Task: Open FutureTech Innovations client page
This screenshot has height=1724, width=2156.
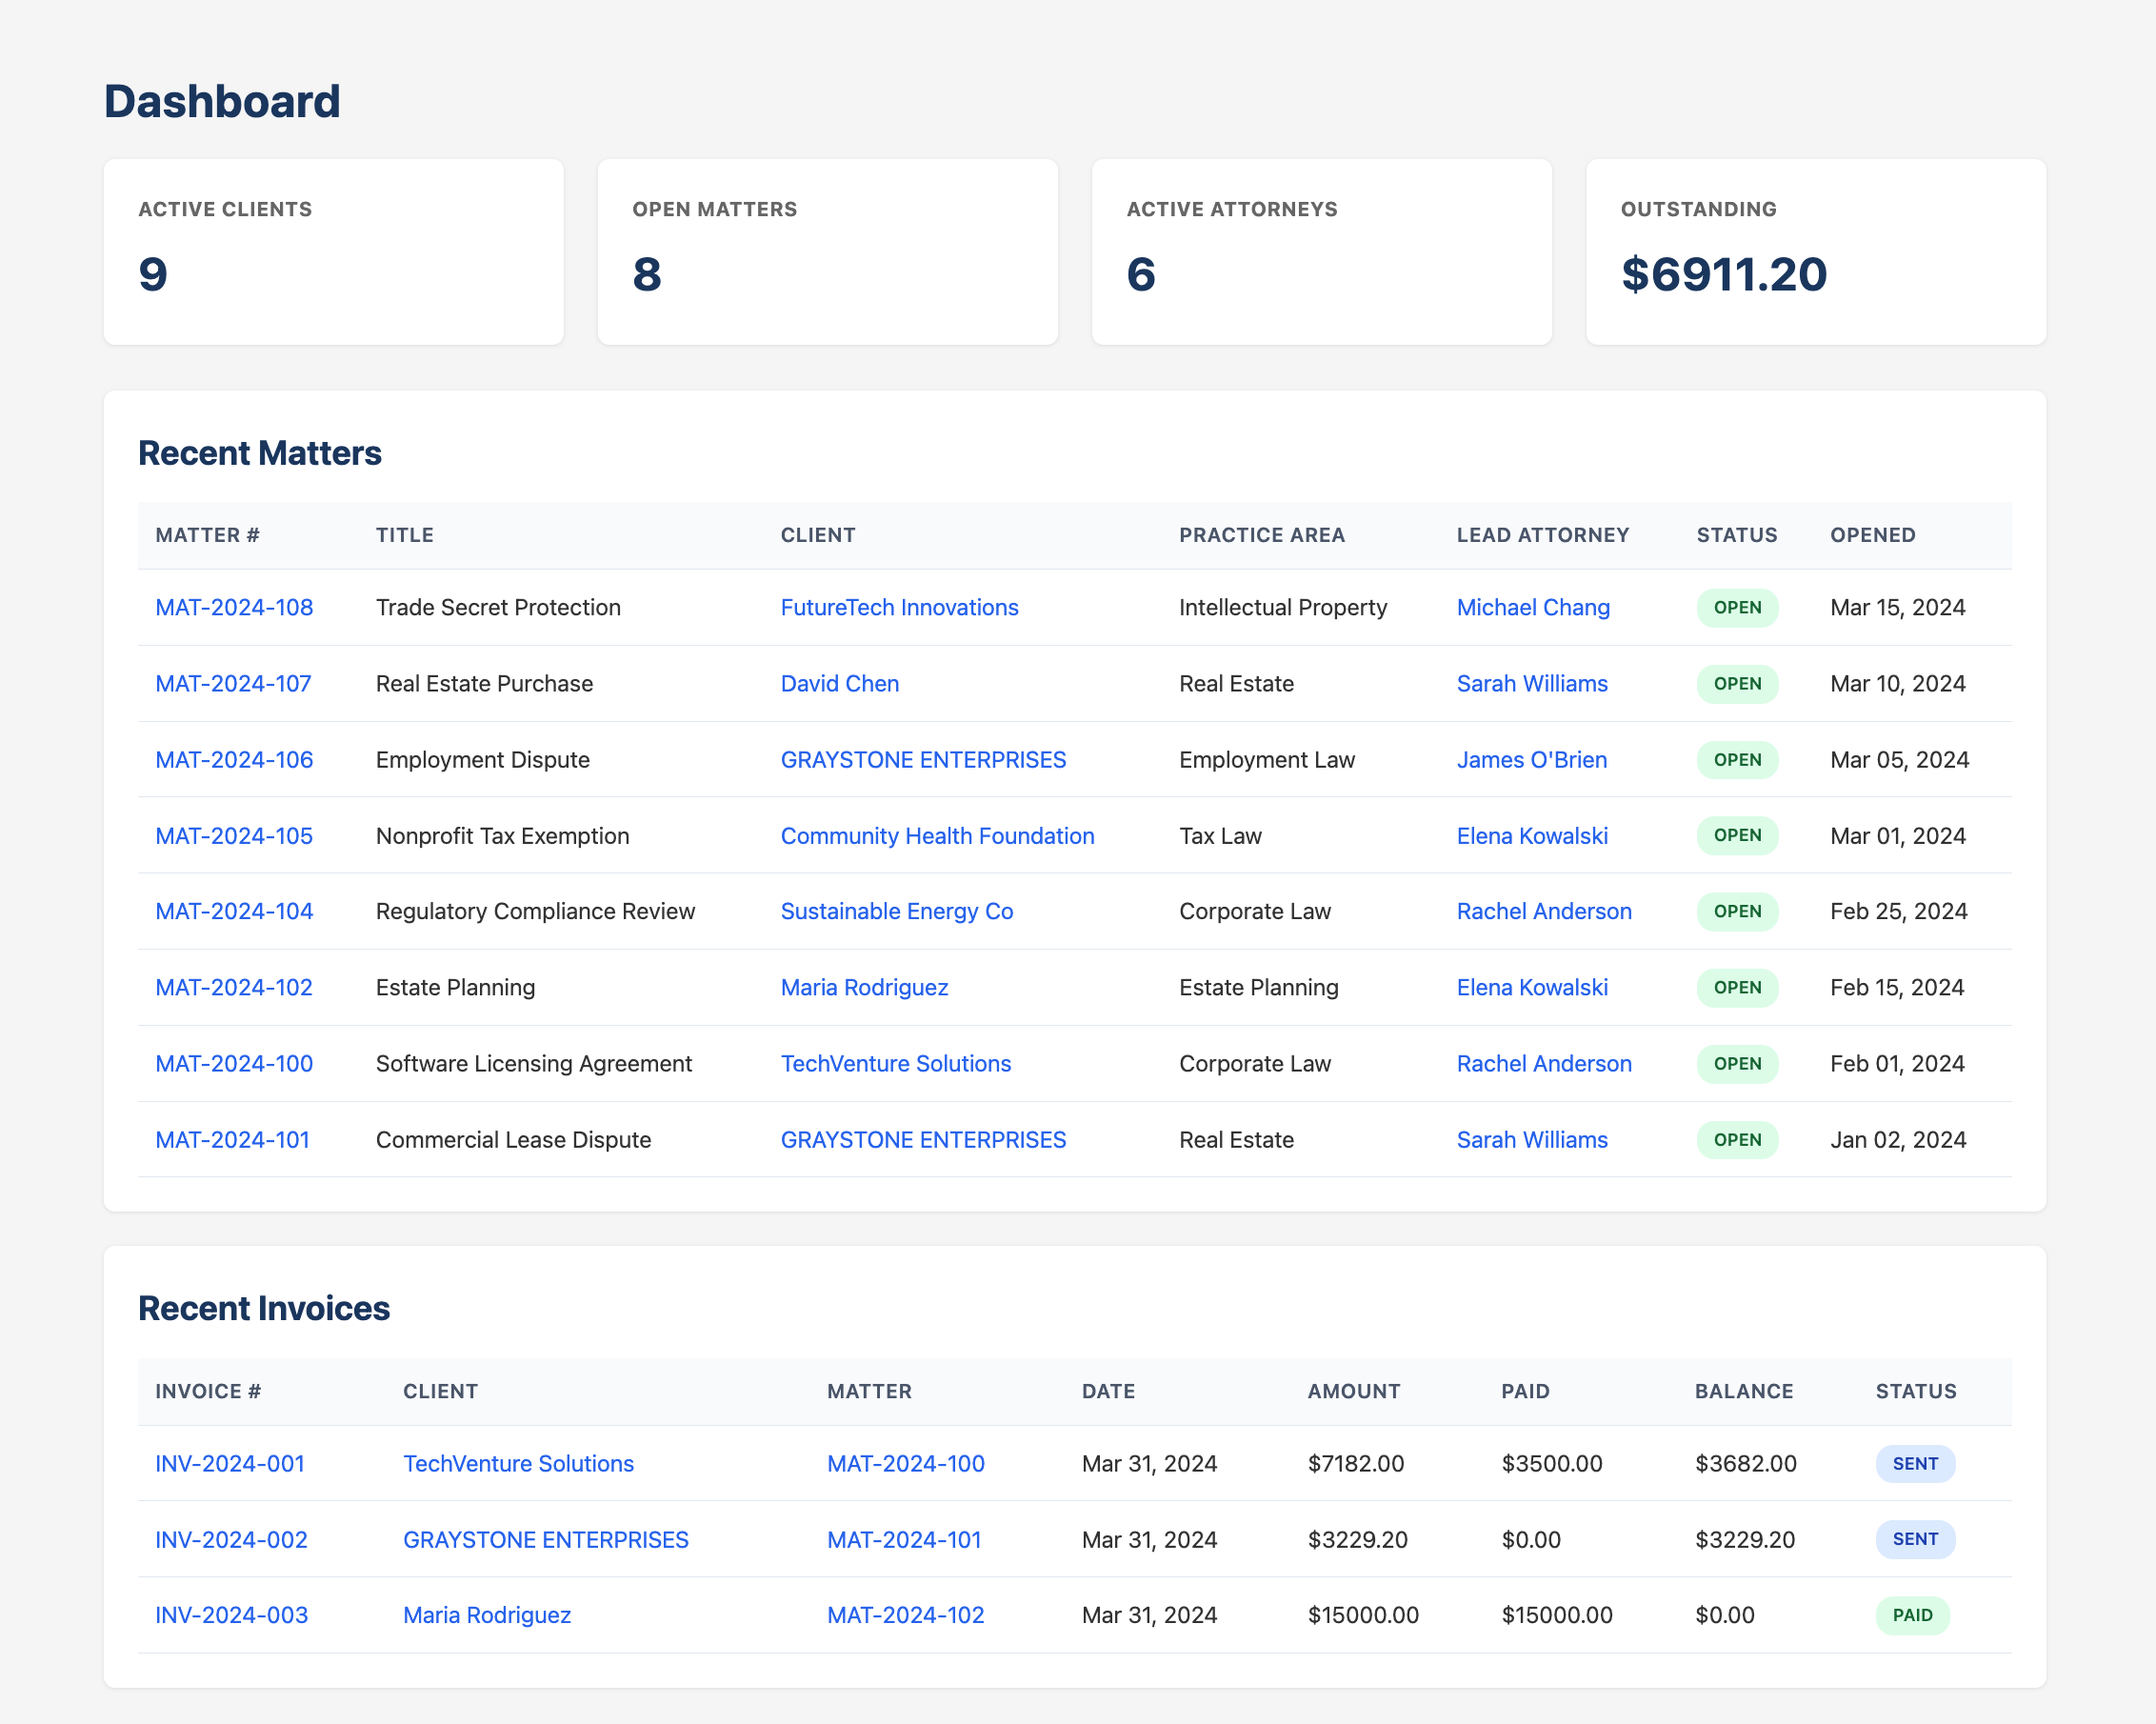Action: click(x=899, y=607)
